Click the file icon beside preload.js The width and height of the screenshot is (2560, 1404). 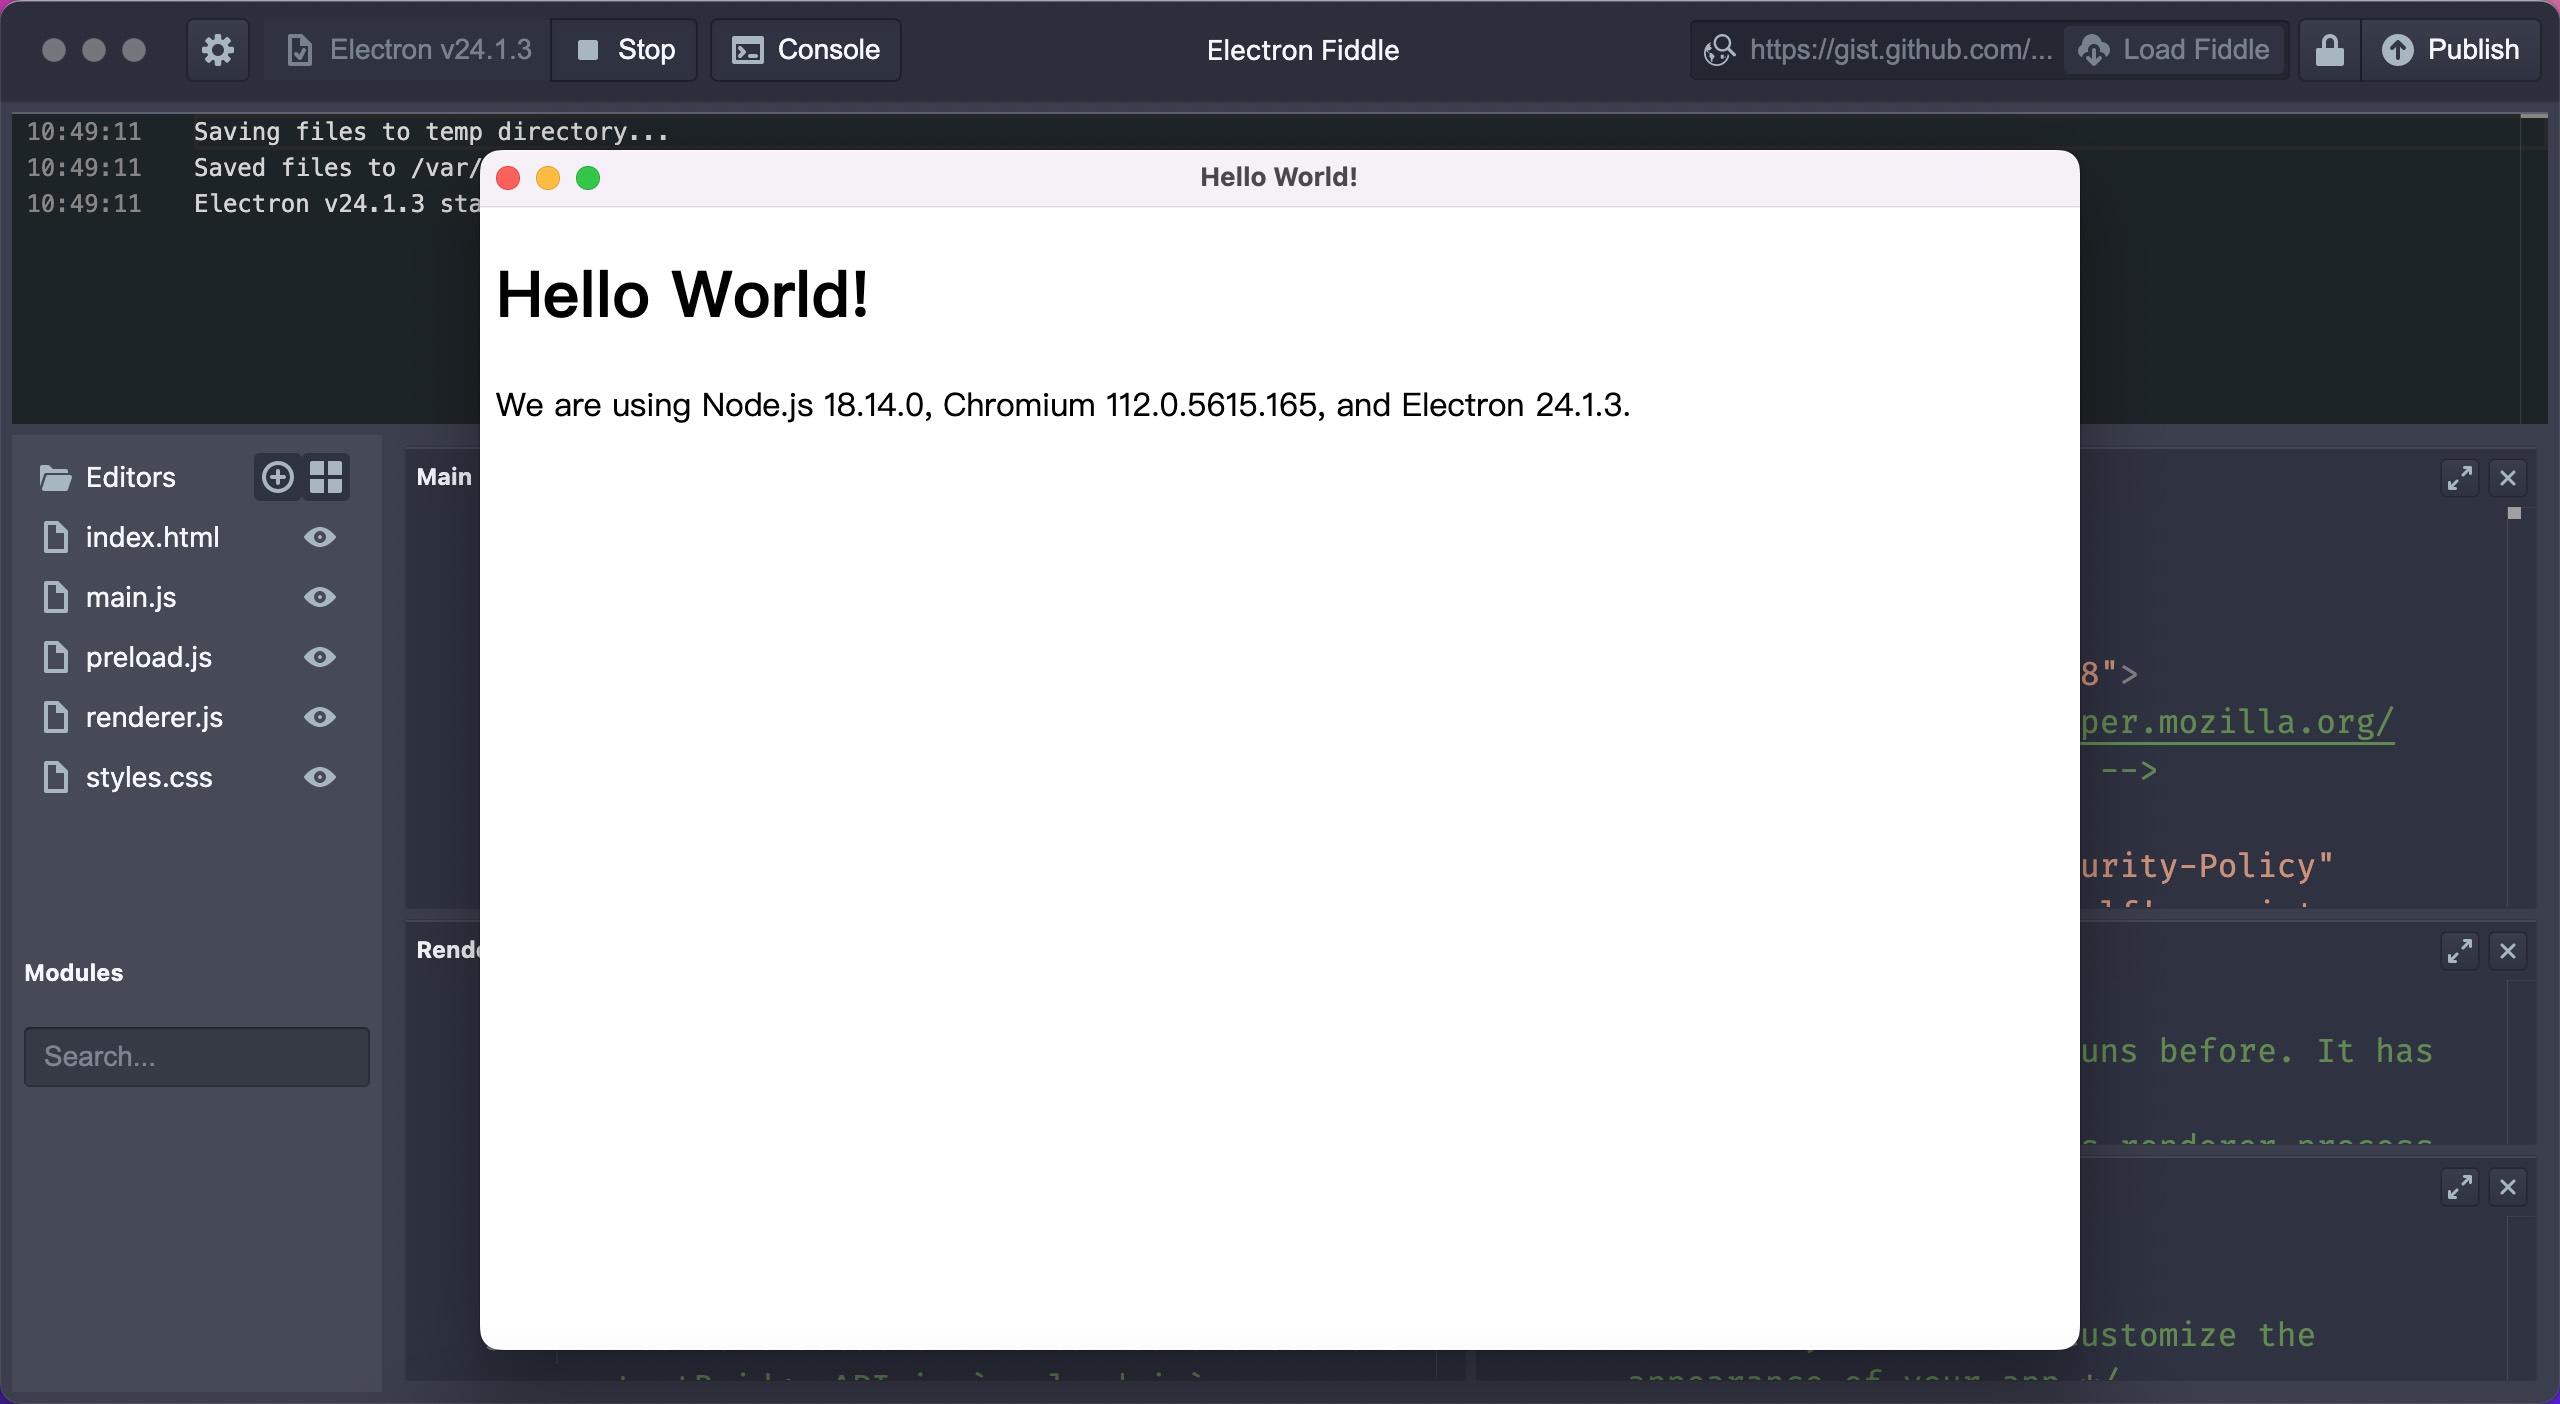pyautogui.click(x=56, y=657)
